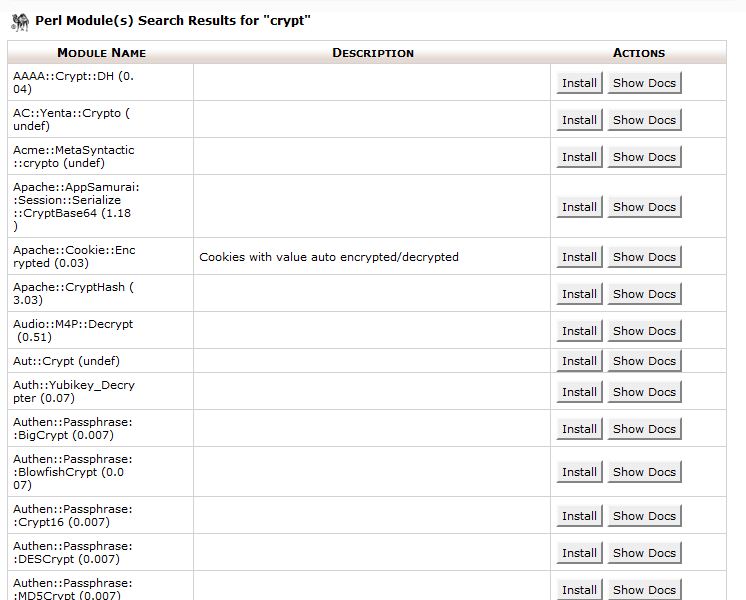746x600 pixels.
Task: Show Docs for Audio::M4P::Decrypt
Action: click(644, 331)
